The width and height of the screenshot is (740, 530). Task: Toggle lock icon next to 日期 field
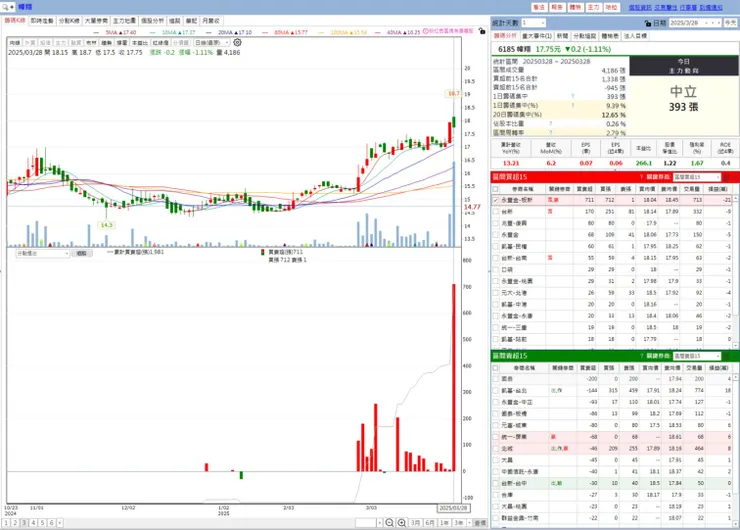coord(648,23)
